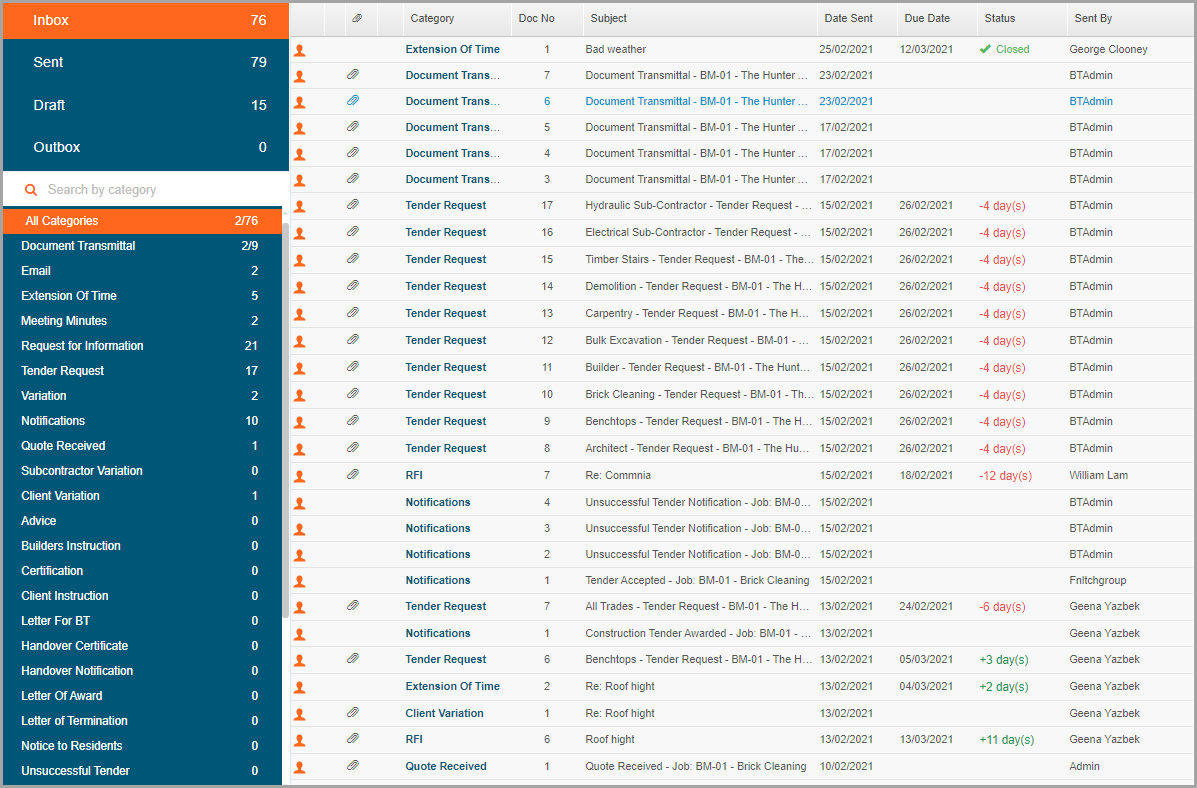Select Subcontractor Variation category
The height and width of the screenshot is (788, 1197).
click(x=142, y=471)
